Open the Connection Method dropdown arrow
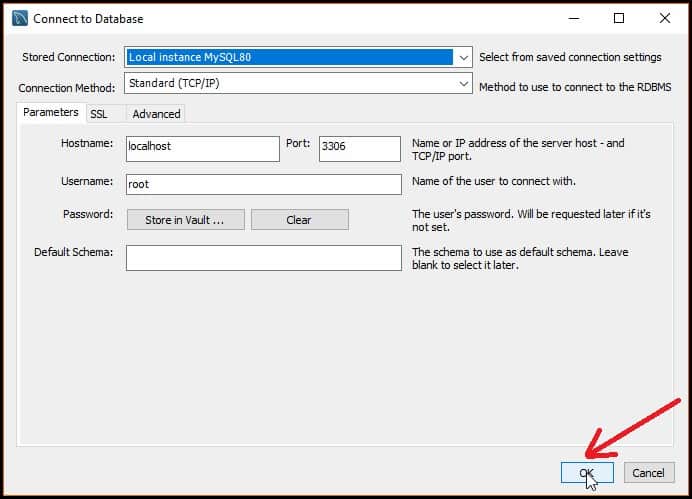This screenshot has width=692, height=499. (463, 84)
